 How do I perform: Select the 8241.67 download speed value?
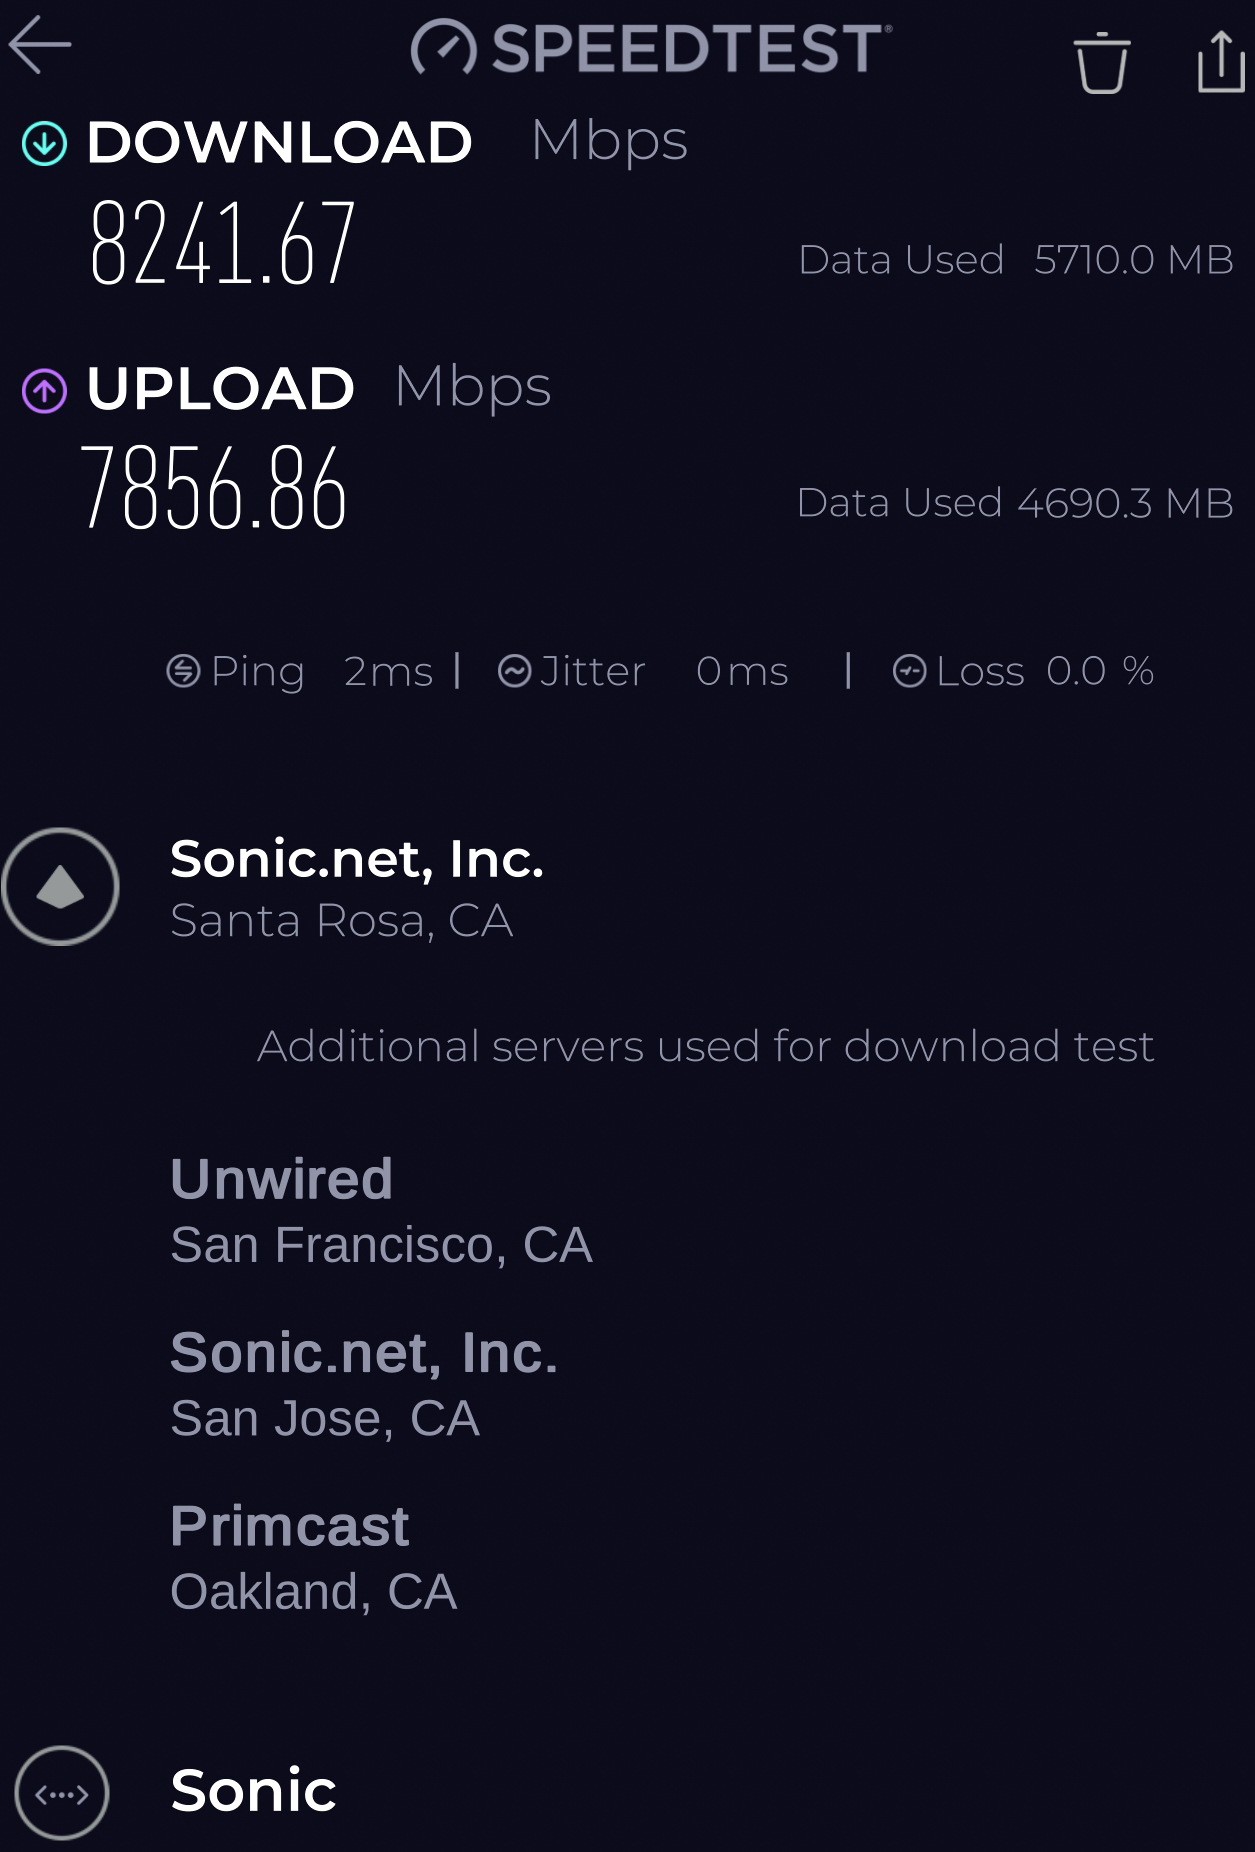click(222, 243)
